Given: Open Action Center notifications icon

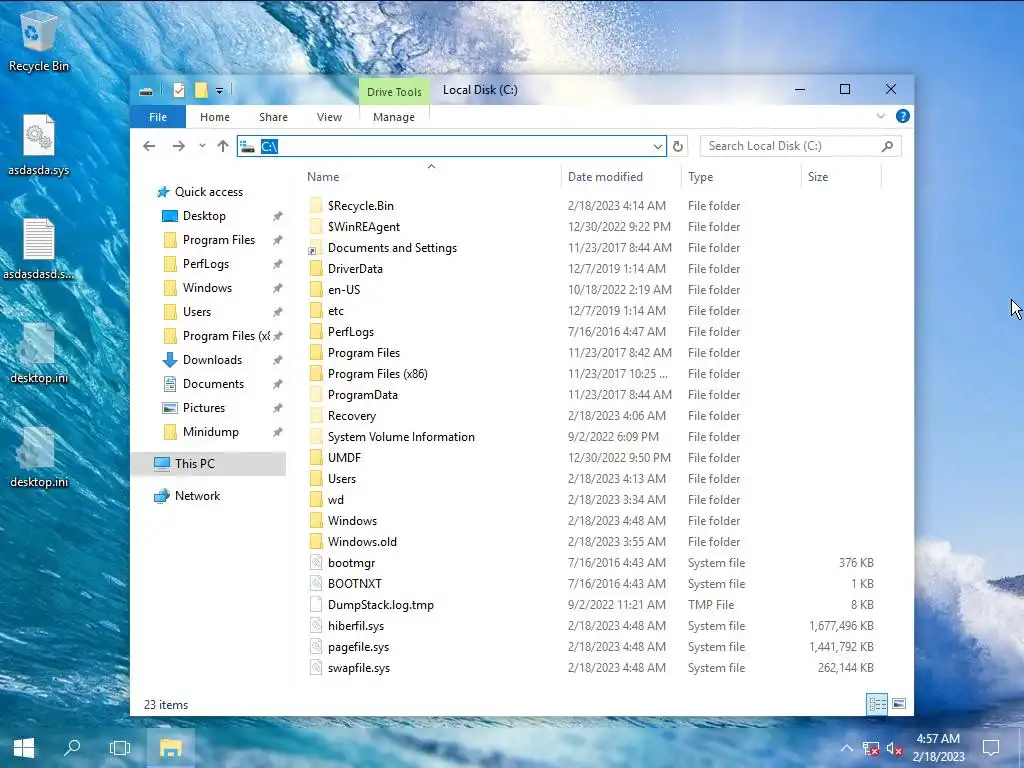Looking at the screenshot, I should pyautogui.click(x=991, y=748).
